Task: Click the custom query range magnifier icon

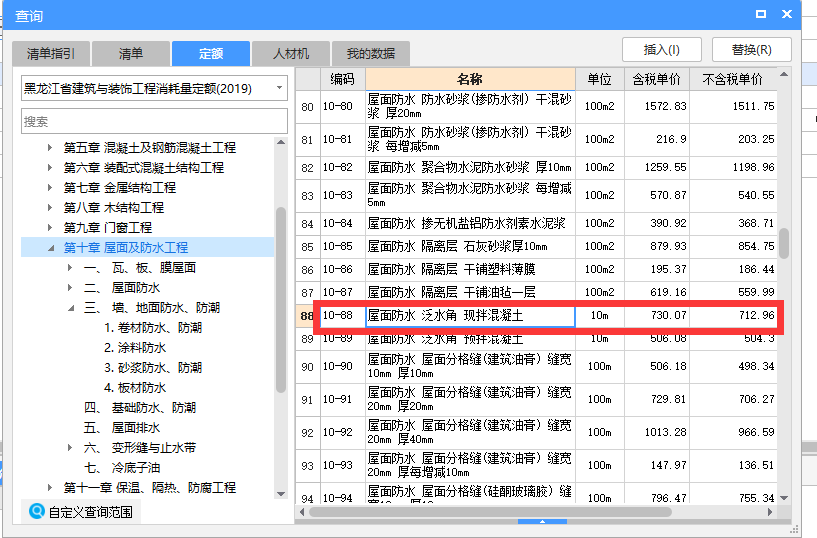Action: (36, 511)
